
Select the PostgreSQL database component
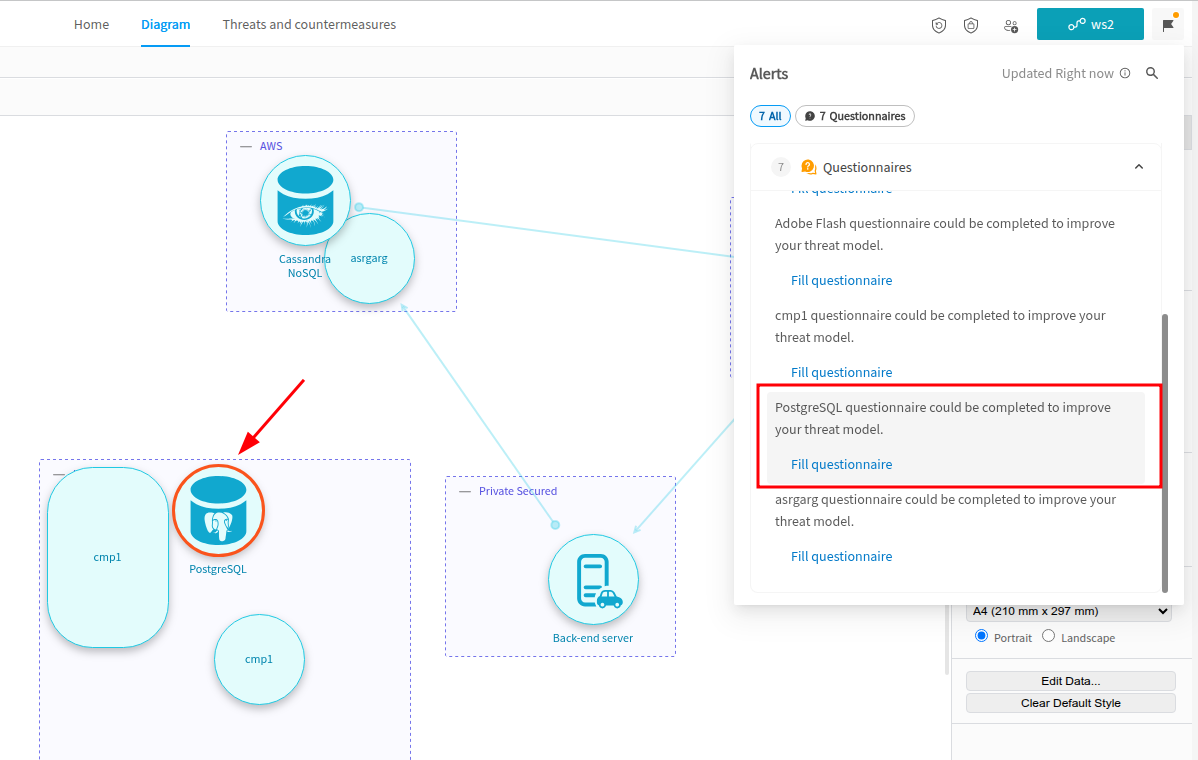pos(219,510)
